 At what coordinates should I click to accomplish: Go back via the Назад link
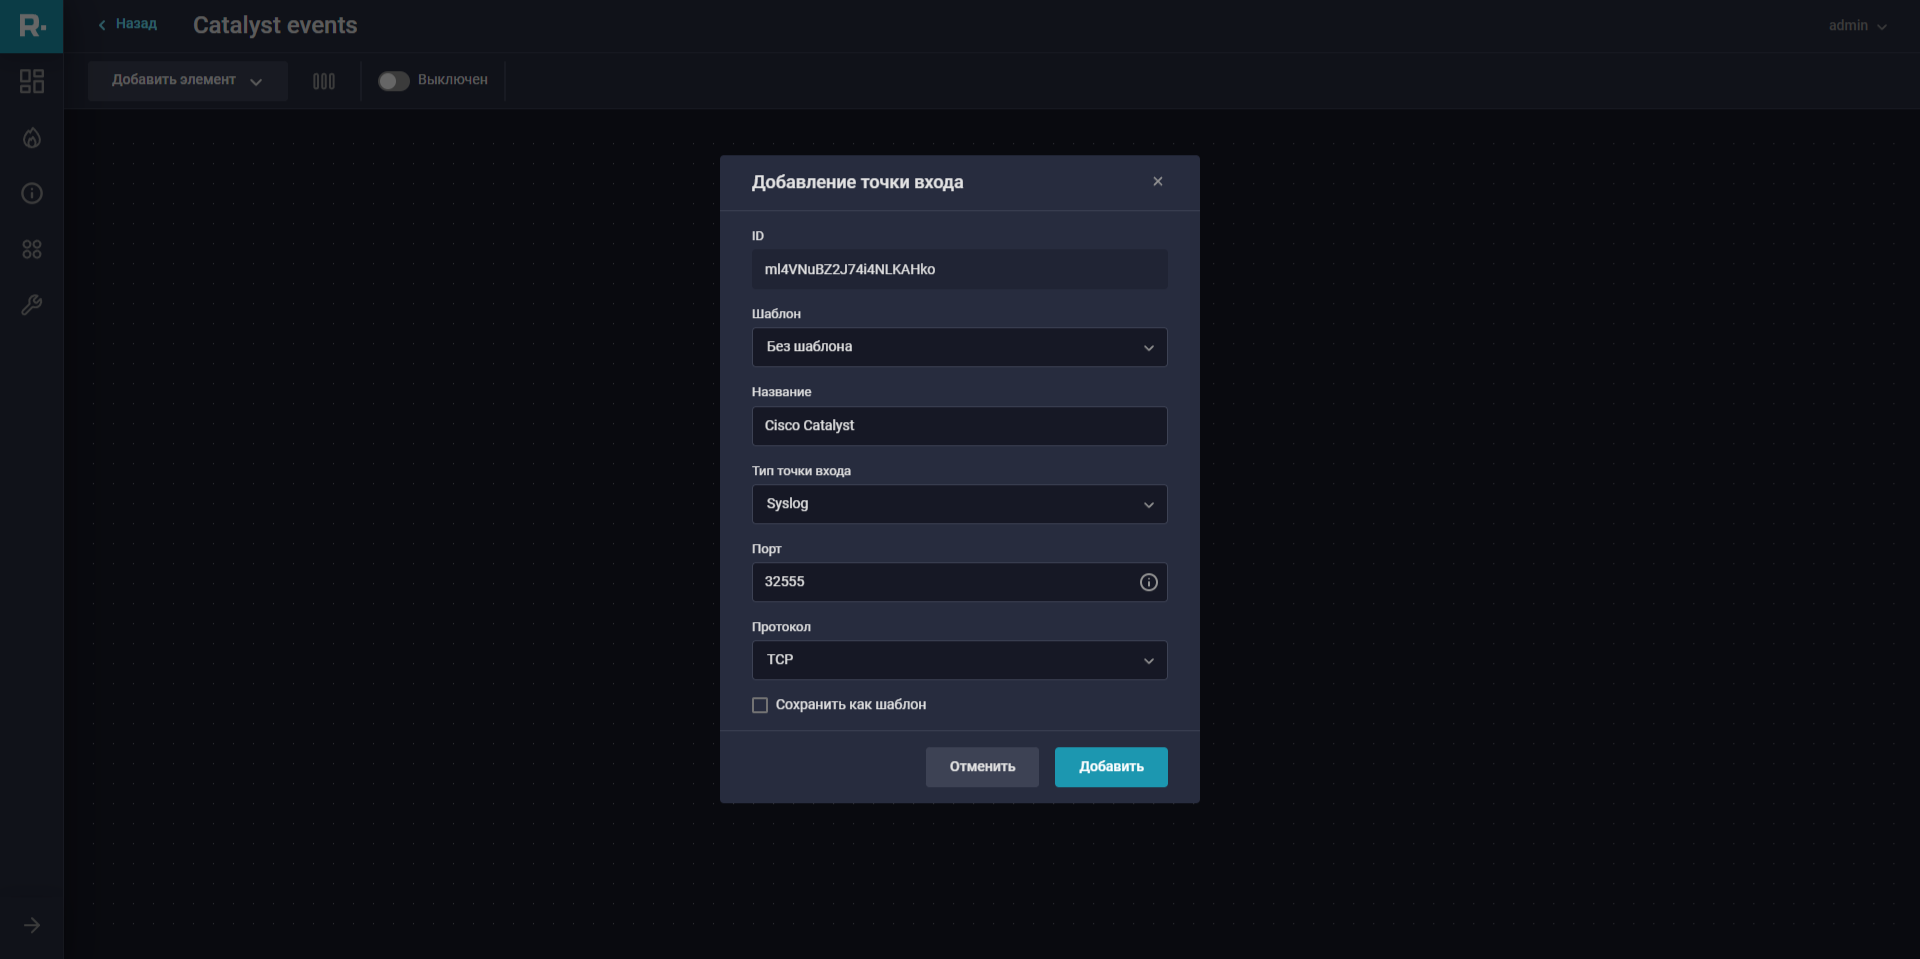128,24
